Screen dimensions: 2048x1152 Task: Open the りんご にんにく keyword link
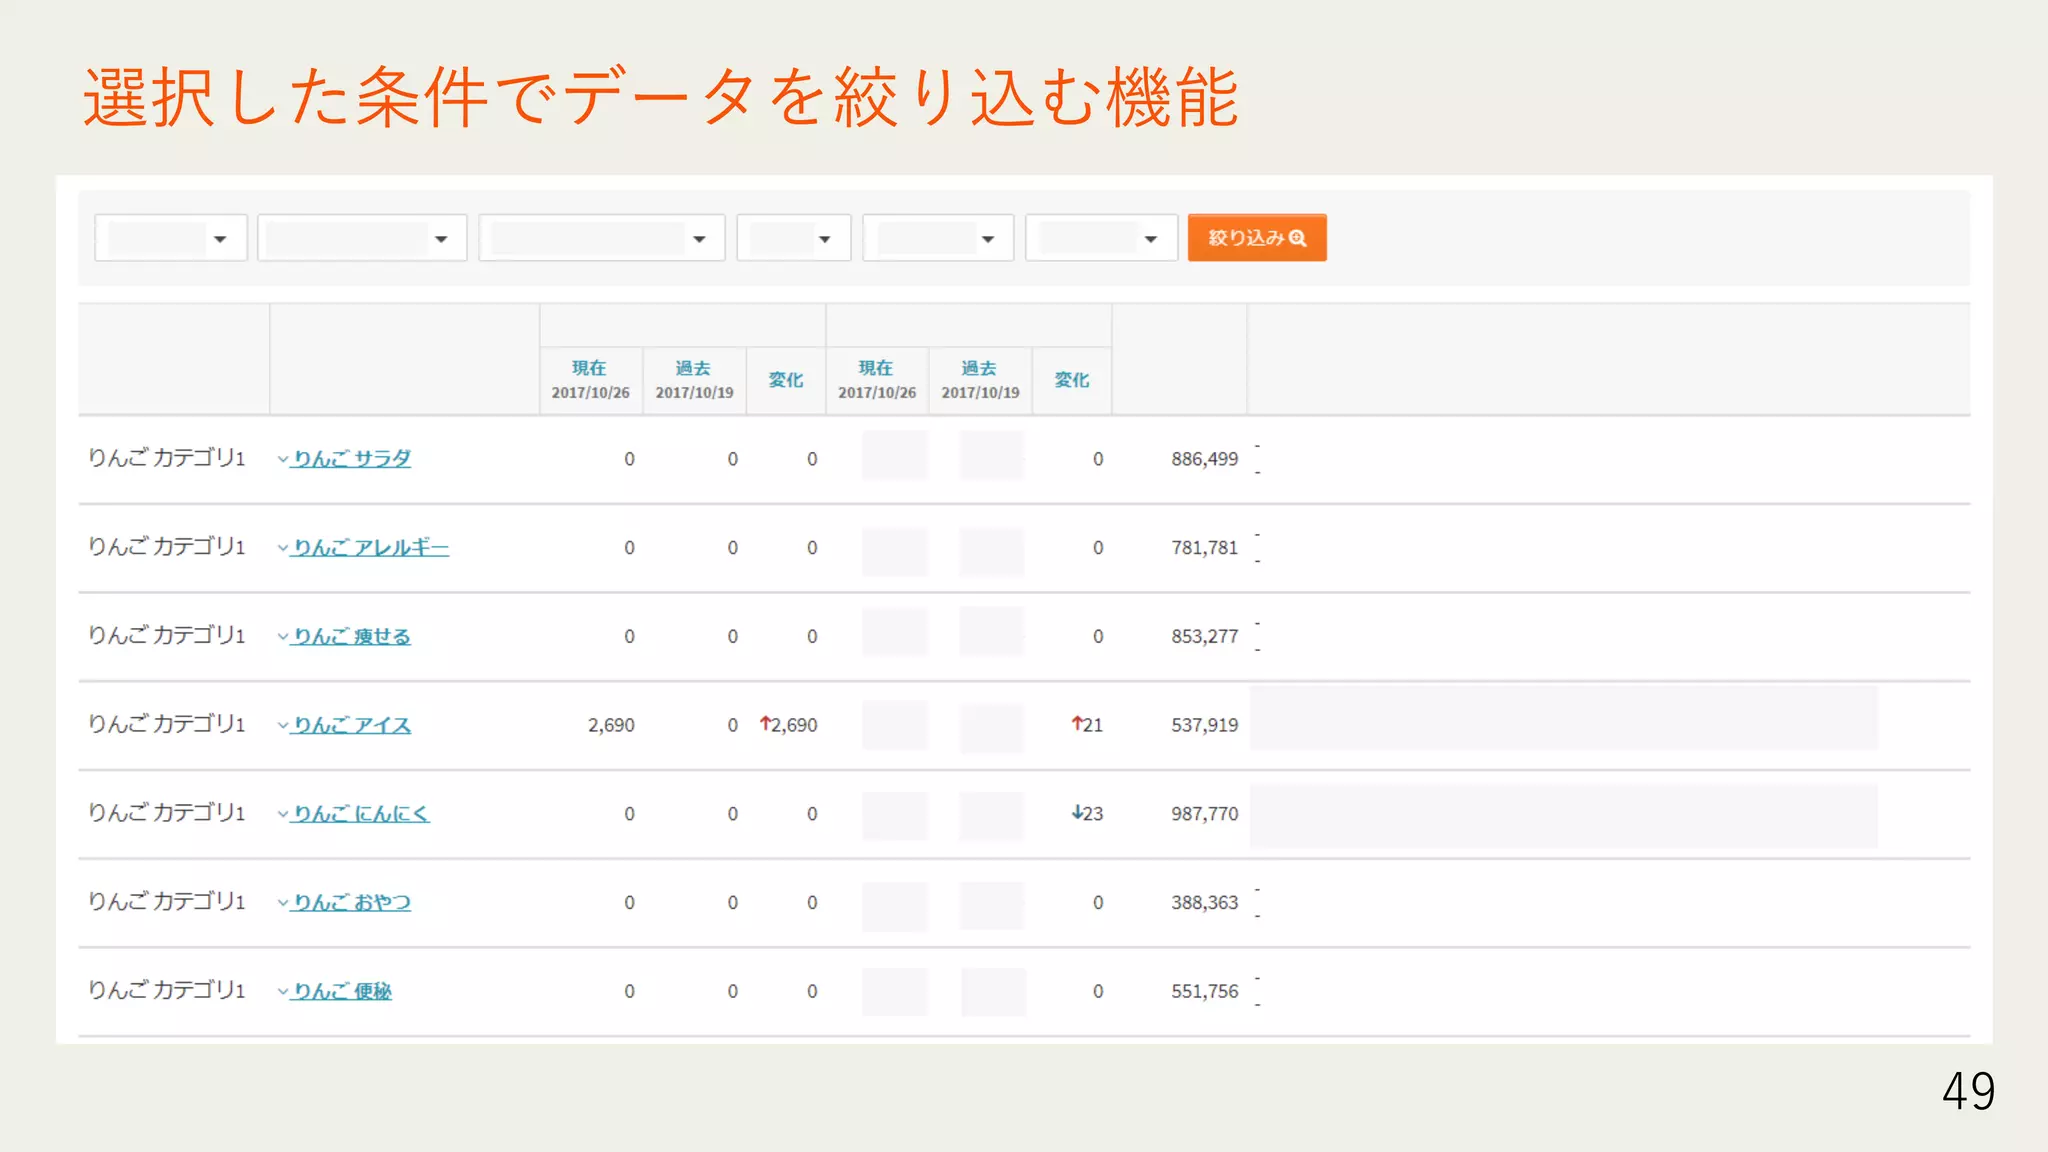pos(361,814)
